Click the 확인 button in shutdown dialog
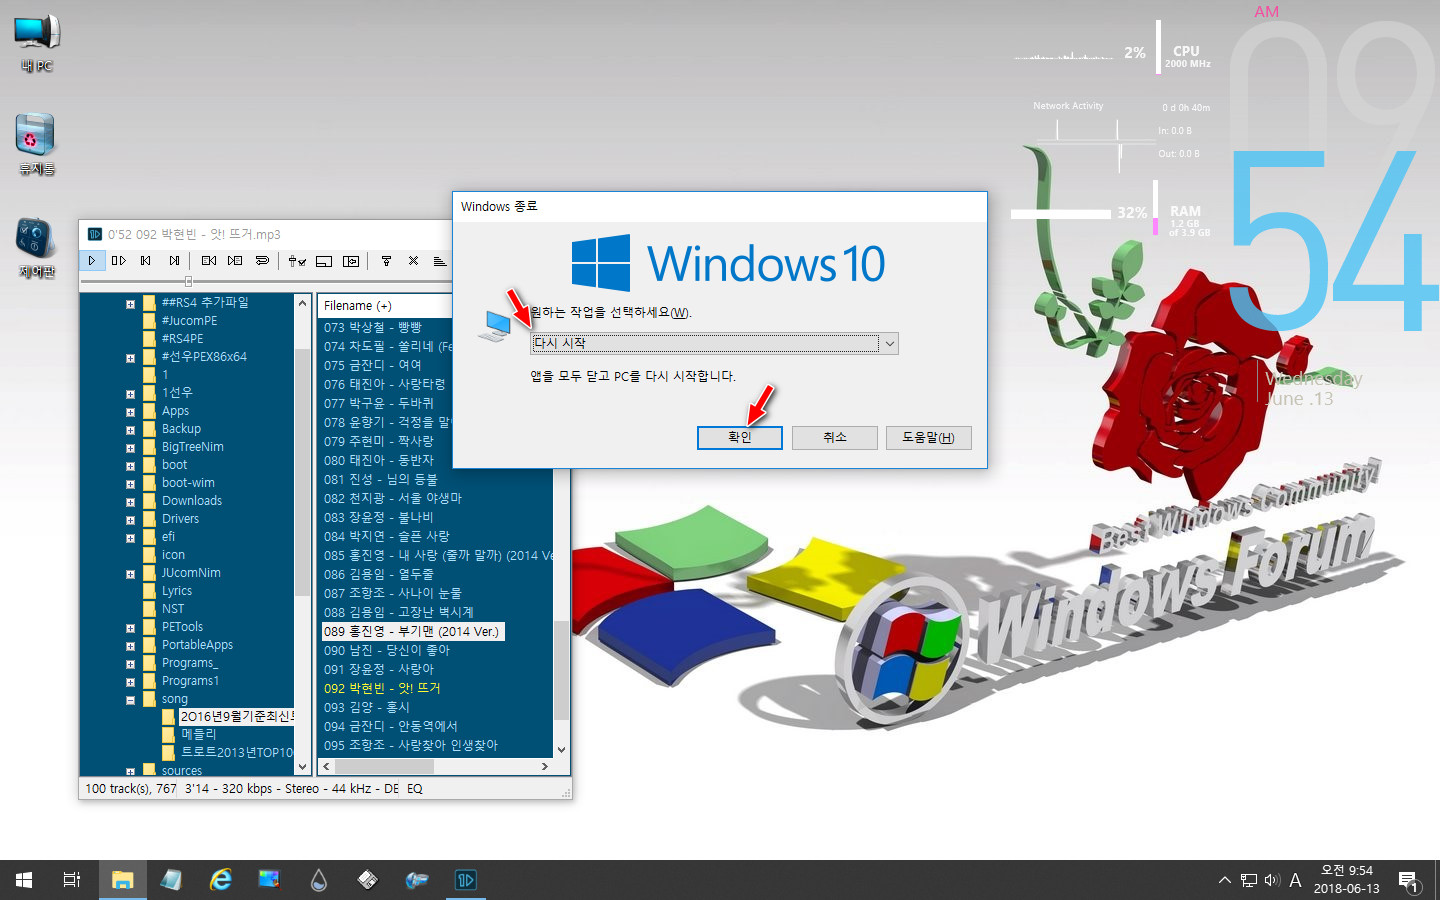 [739, 437]
